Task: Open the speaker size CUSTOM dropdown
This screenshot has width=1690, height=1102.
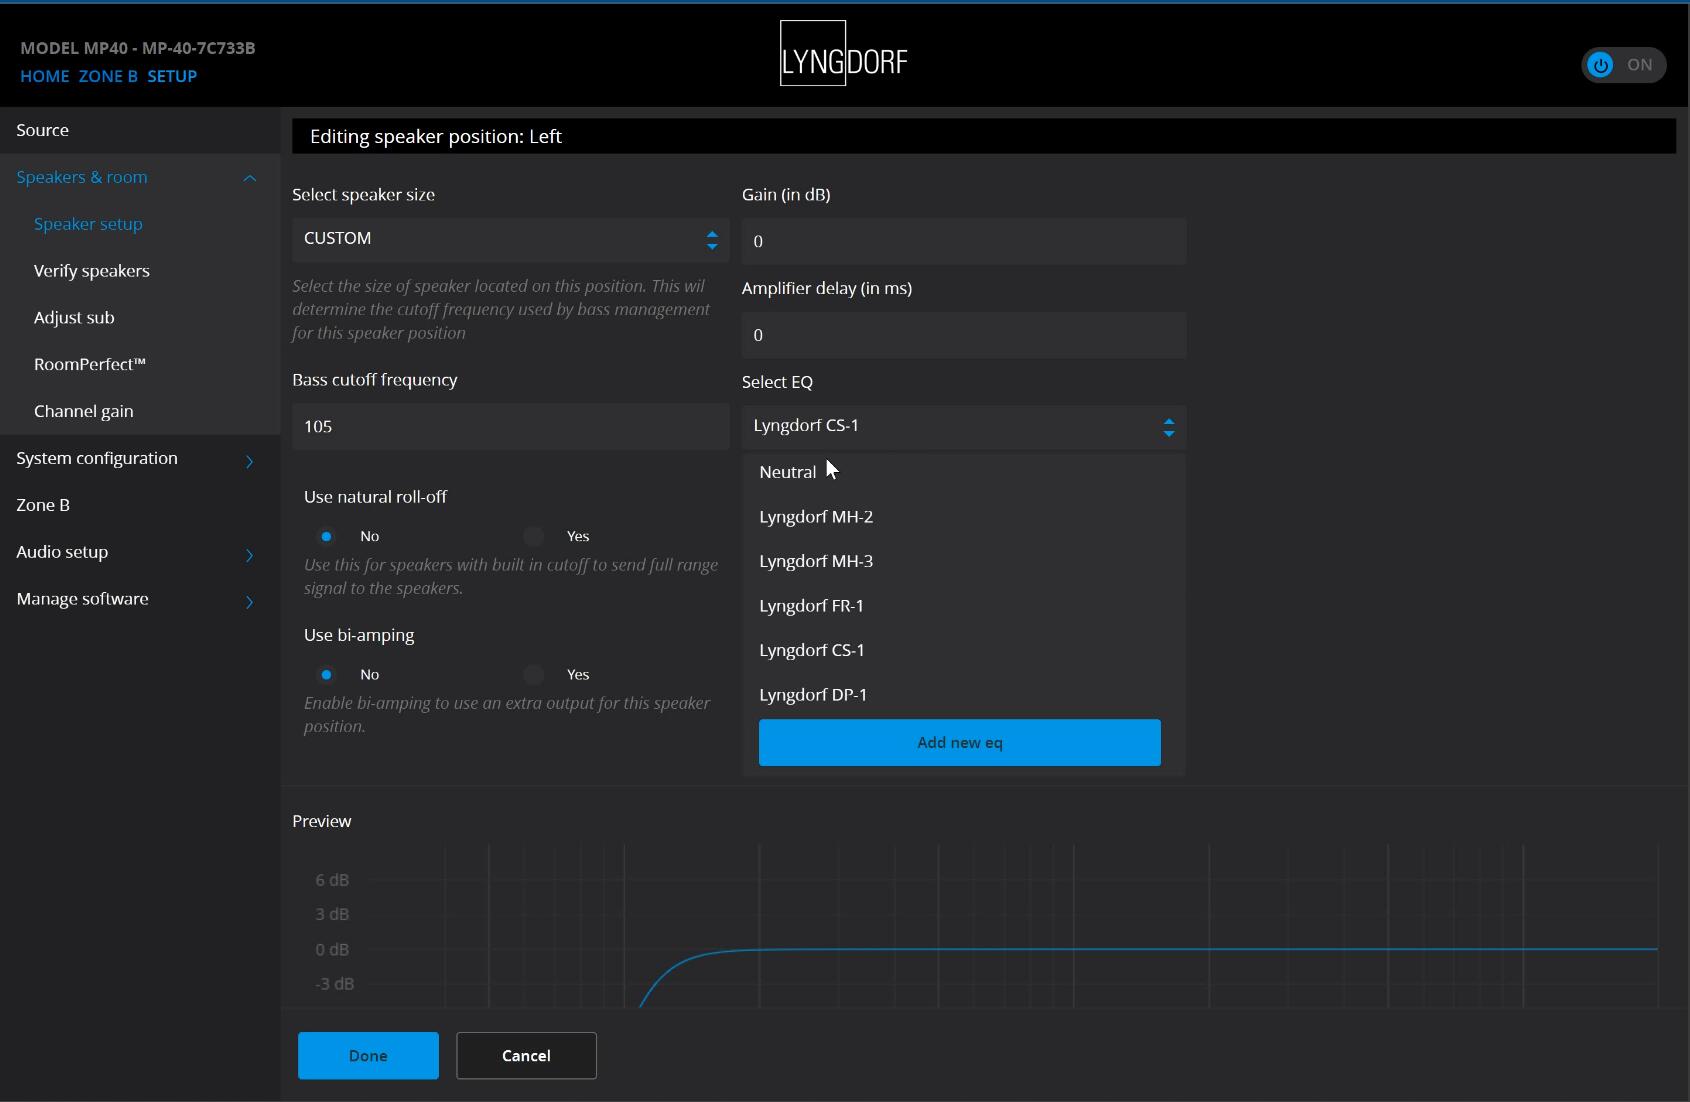Action: pos(510,240)
